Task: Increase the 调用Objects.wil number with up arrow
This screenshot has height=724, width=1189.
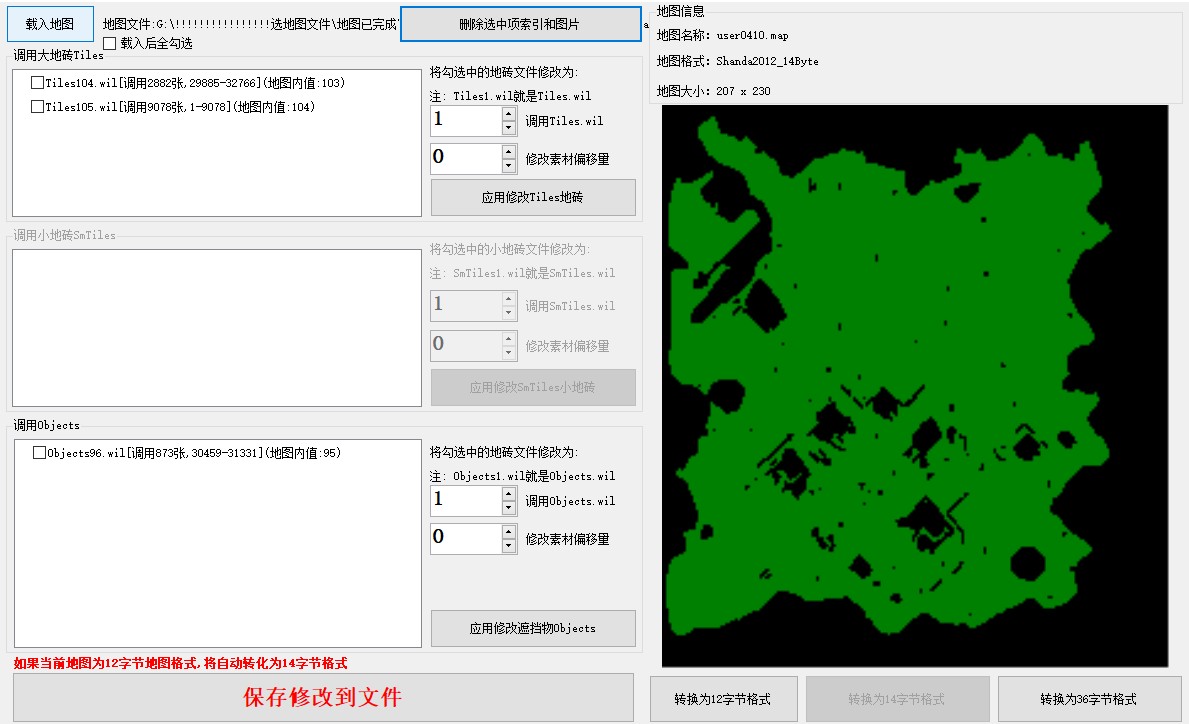Action: tap(508, 494)
